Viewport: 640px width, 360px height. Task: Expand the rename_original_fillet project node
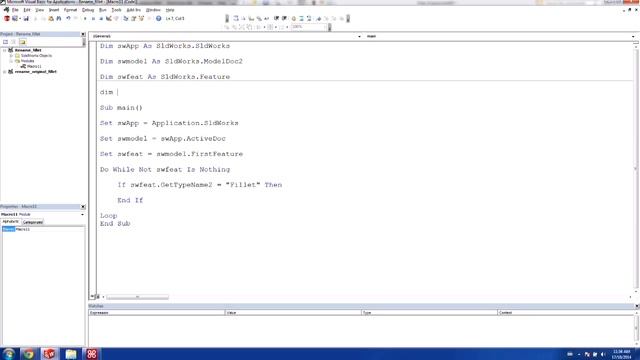tap(4, 72)
